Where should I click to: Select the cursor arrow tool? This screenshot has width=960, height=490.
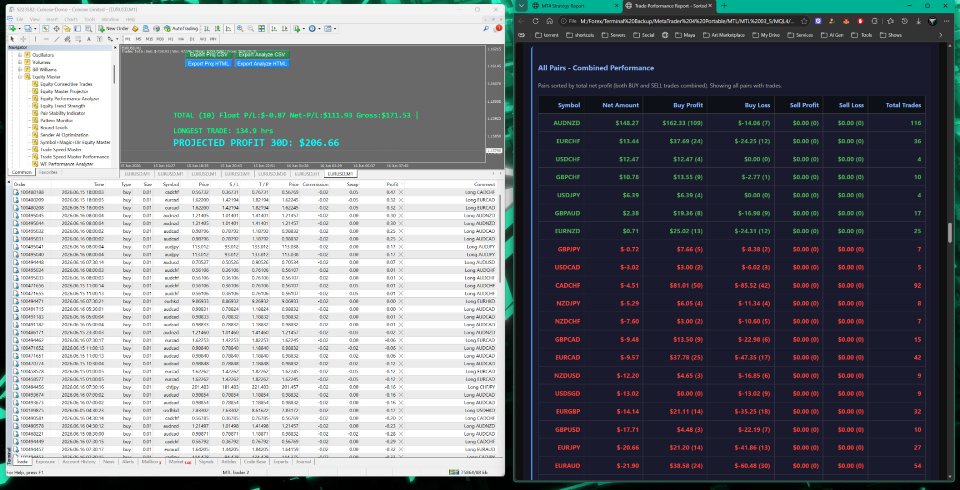click(x=12, y=39)
